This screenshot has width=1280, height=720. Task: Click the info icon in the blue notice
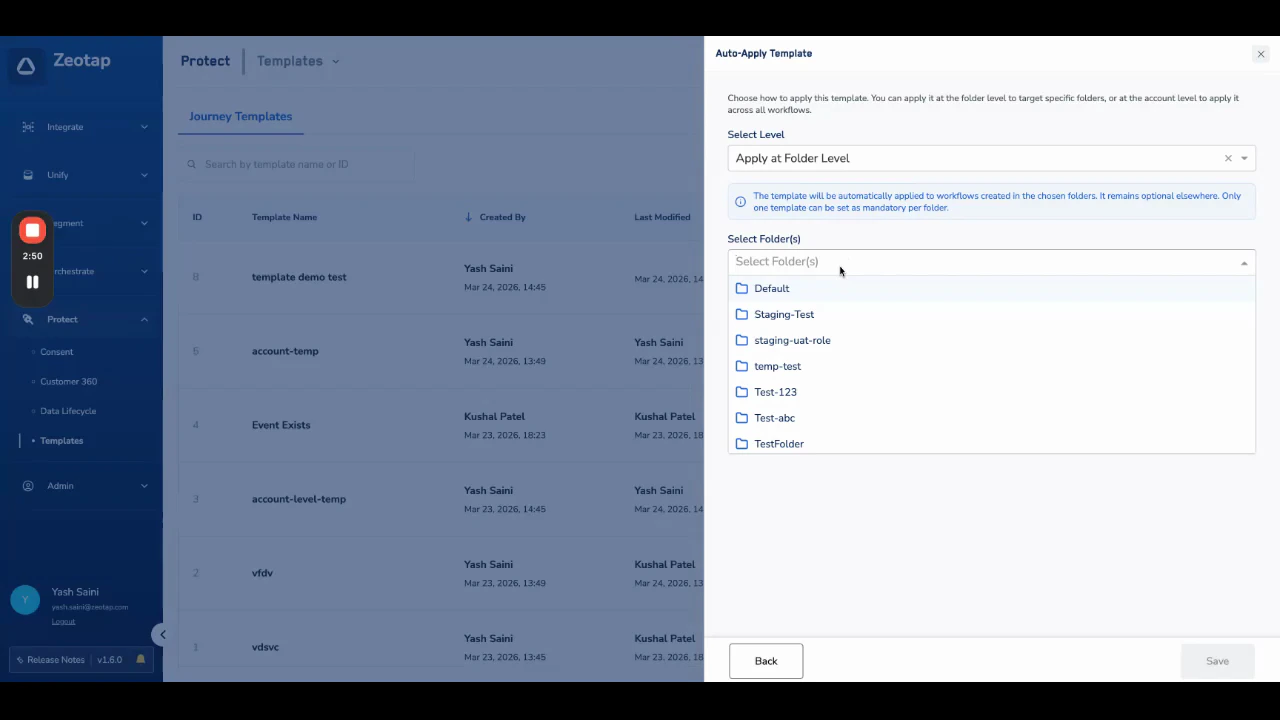740,201
